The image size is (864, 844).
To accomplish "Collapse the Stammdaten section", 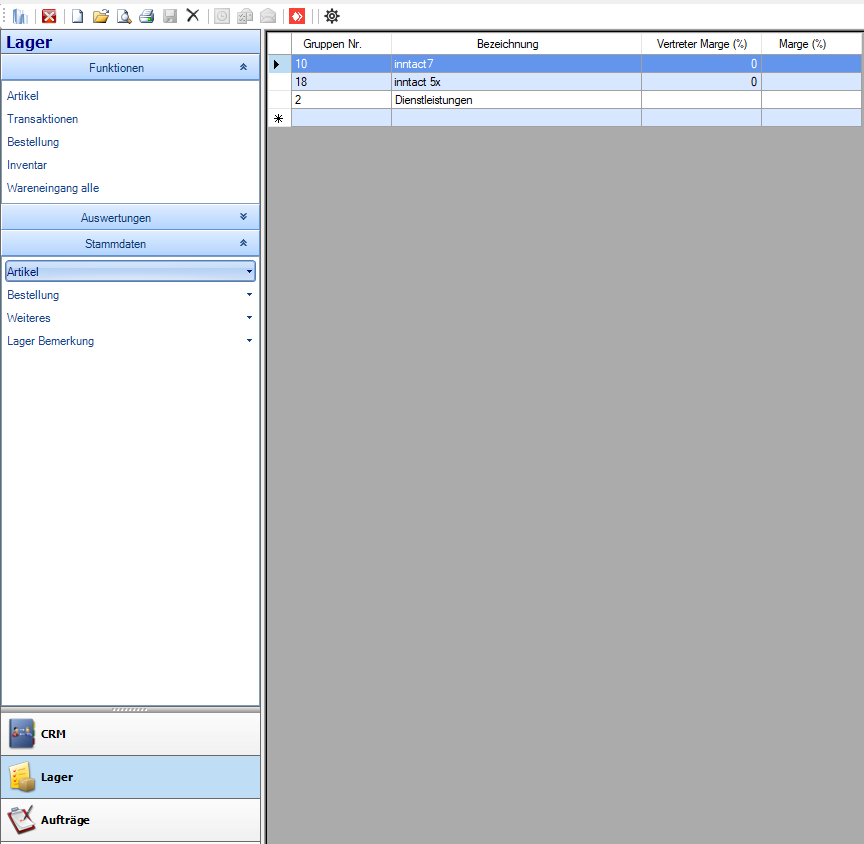I will (x=243, y=243).
